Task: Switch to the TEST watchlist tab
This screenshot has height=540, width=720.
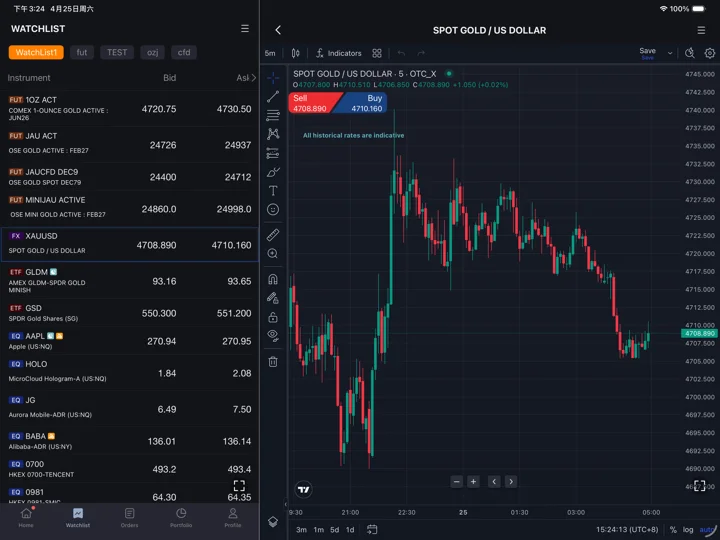Action: click(117, 52)
